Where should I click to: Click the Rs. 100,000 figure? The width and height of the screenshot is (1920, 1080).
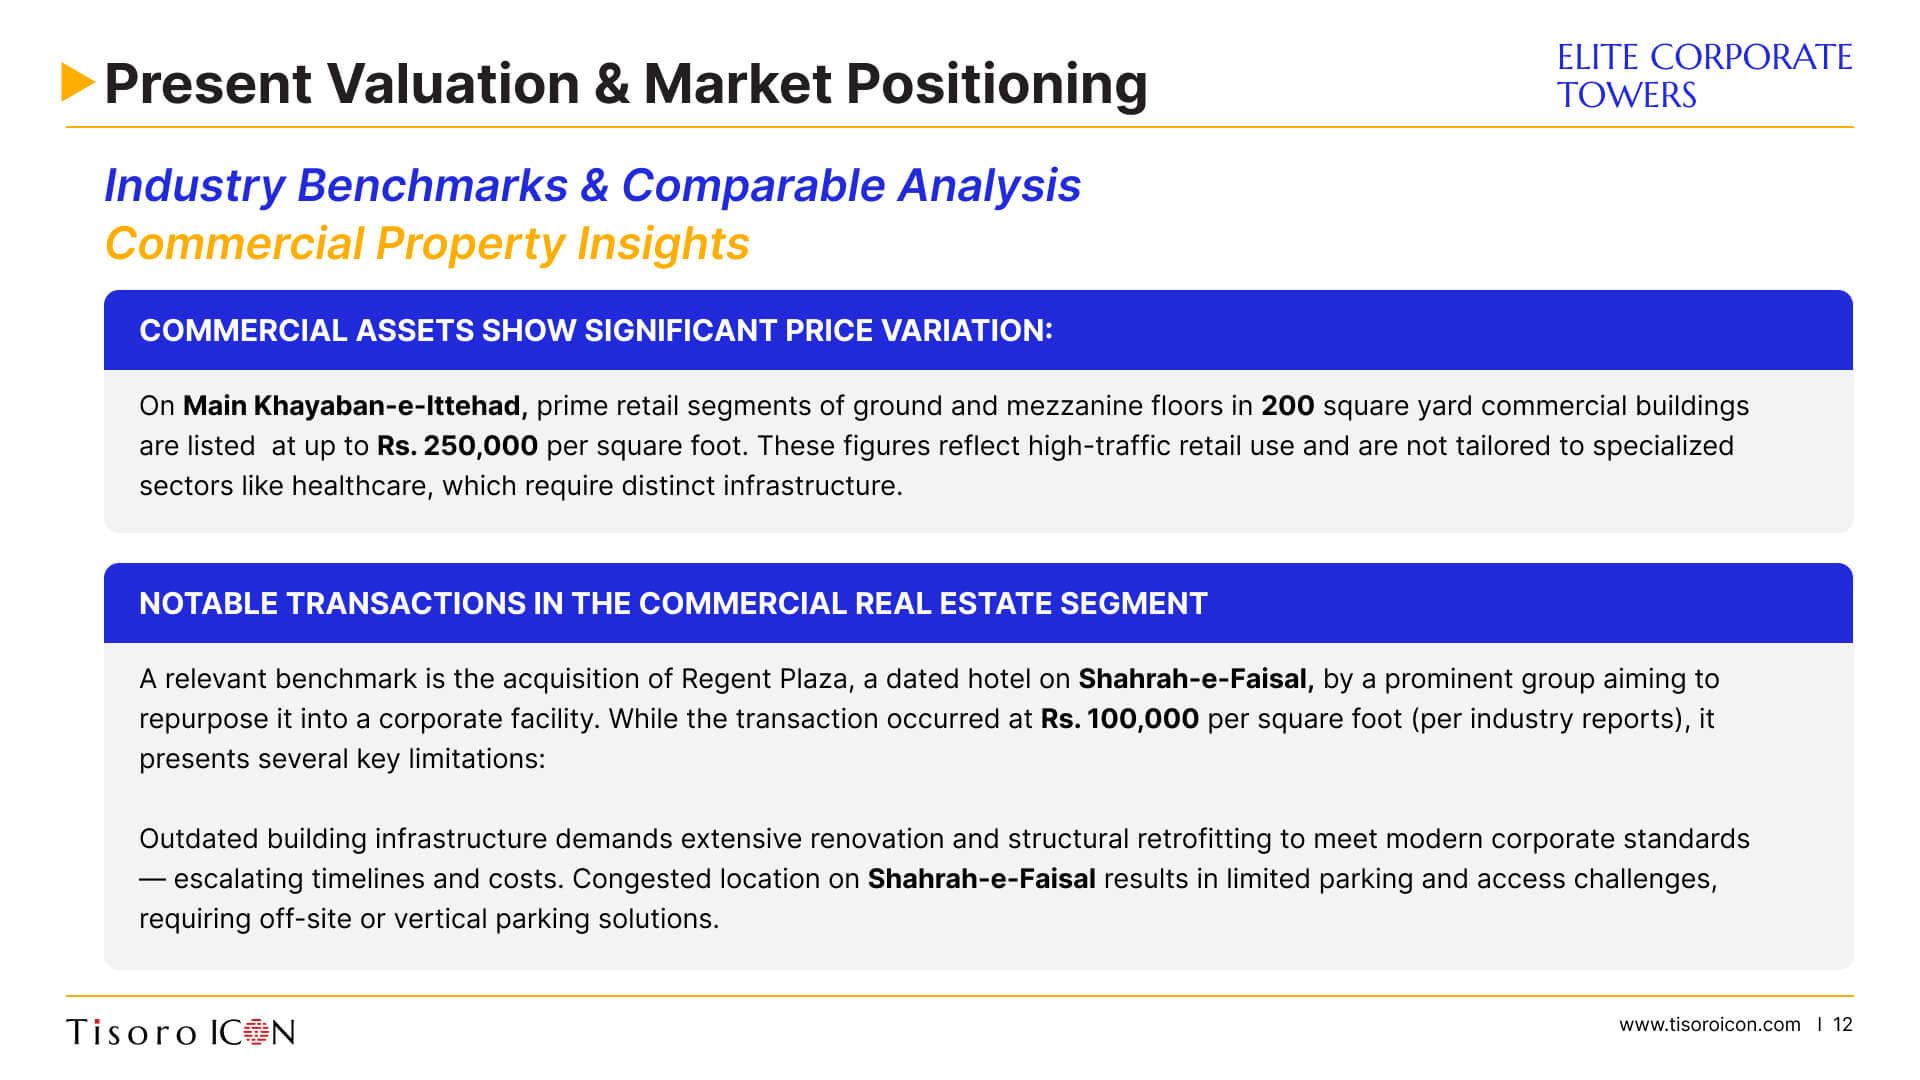coord(1119,719)
